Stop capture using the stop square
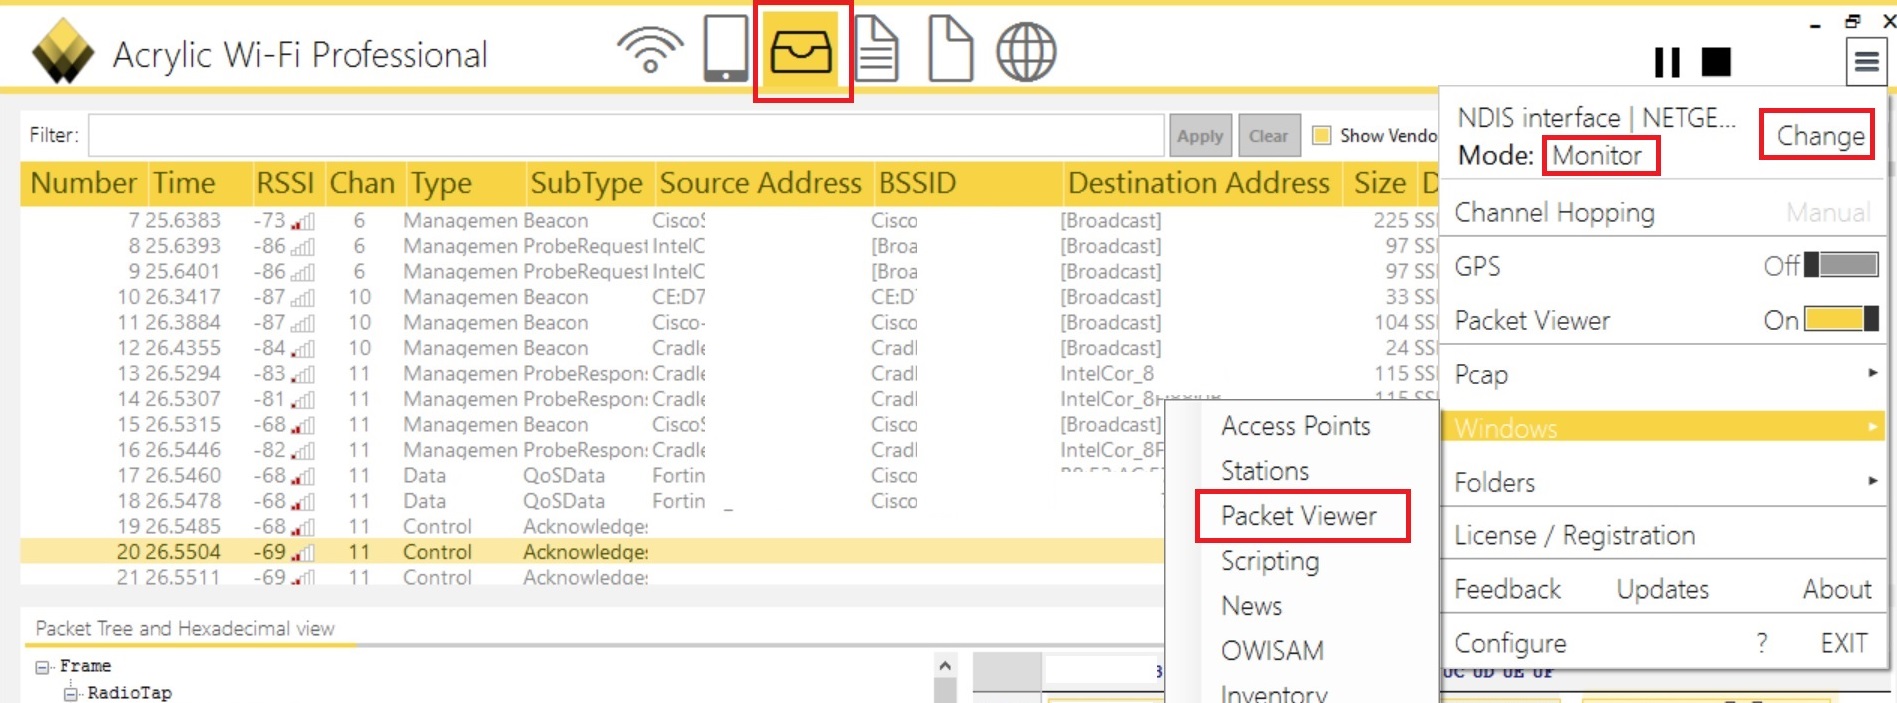The image size is (1897, 703). (x=1716, y=62)
